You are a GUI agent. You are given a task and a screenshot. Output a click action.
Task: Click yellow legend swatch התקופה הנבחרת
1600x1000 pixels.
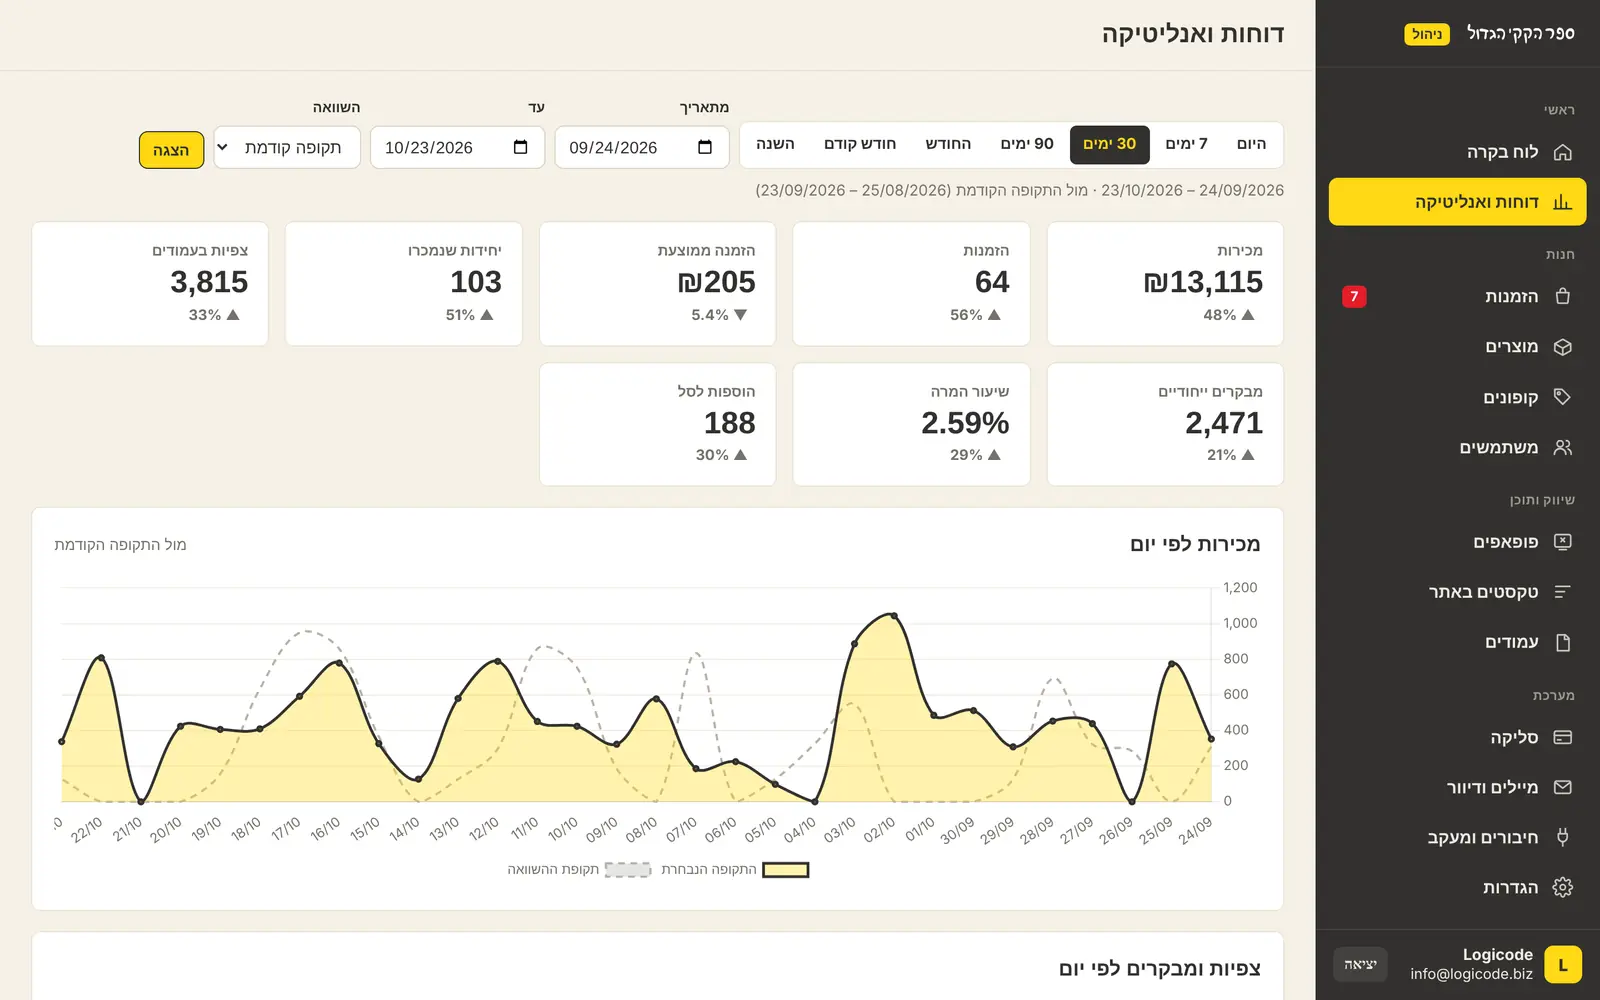click(786, 870)
